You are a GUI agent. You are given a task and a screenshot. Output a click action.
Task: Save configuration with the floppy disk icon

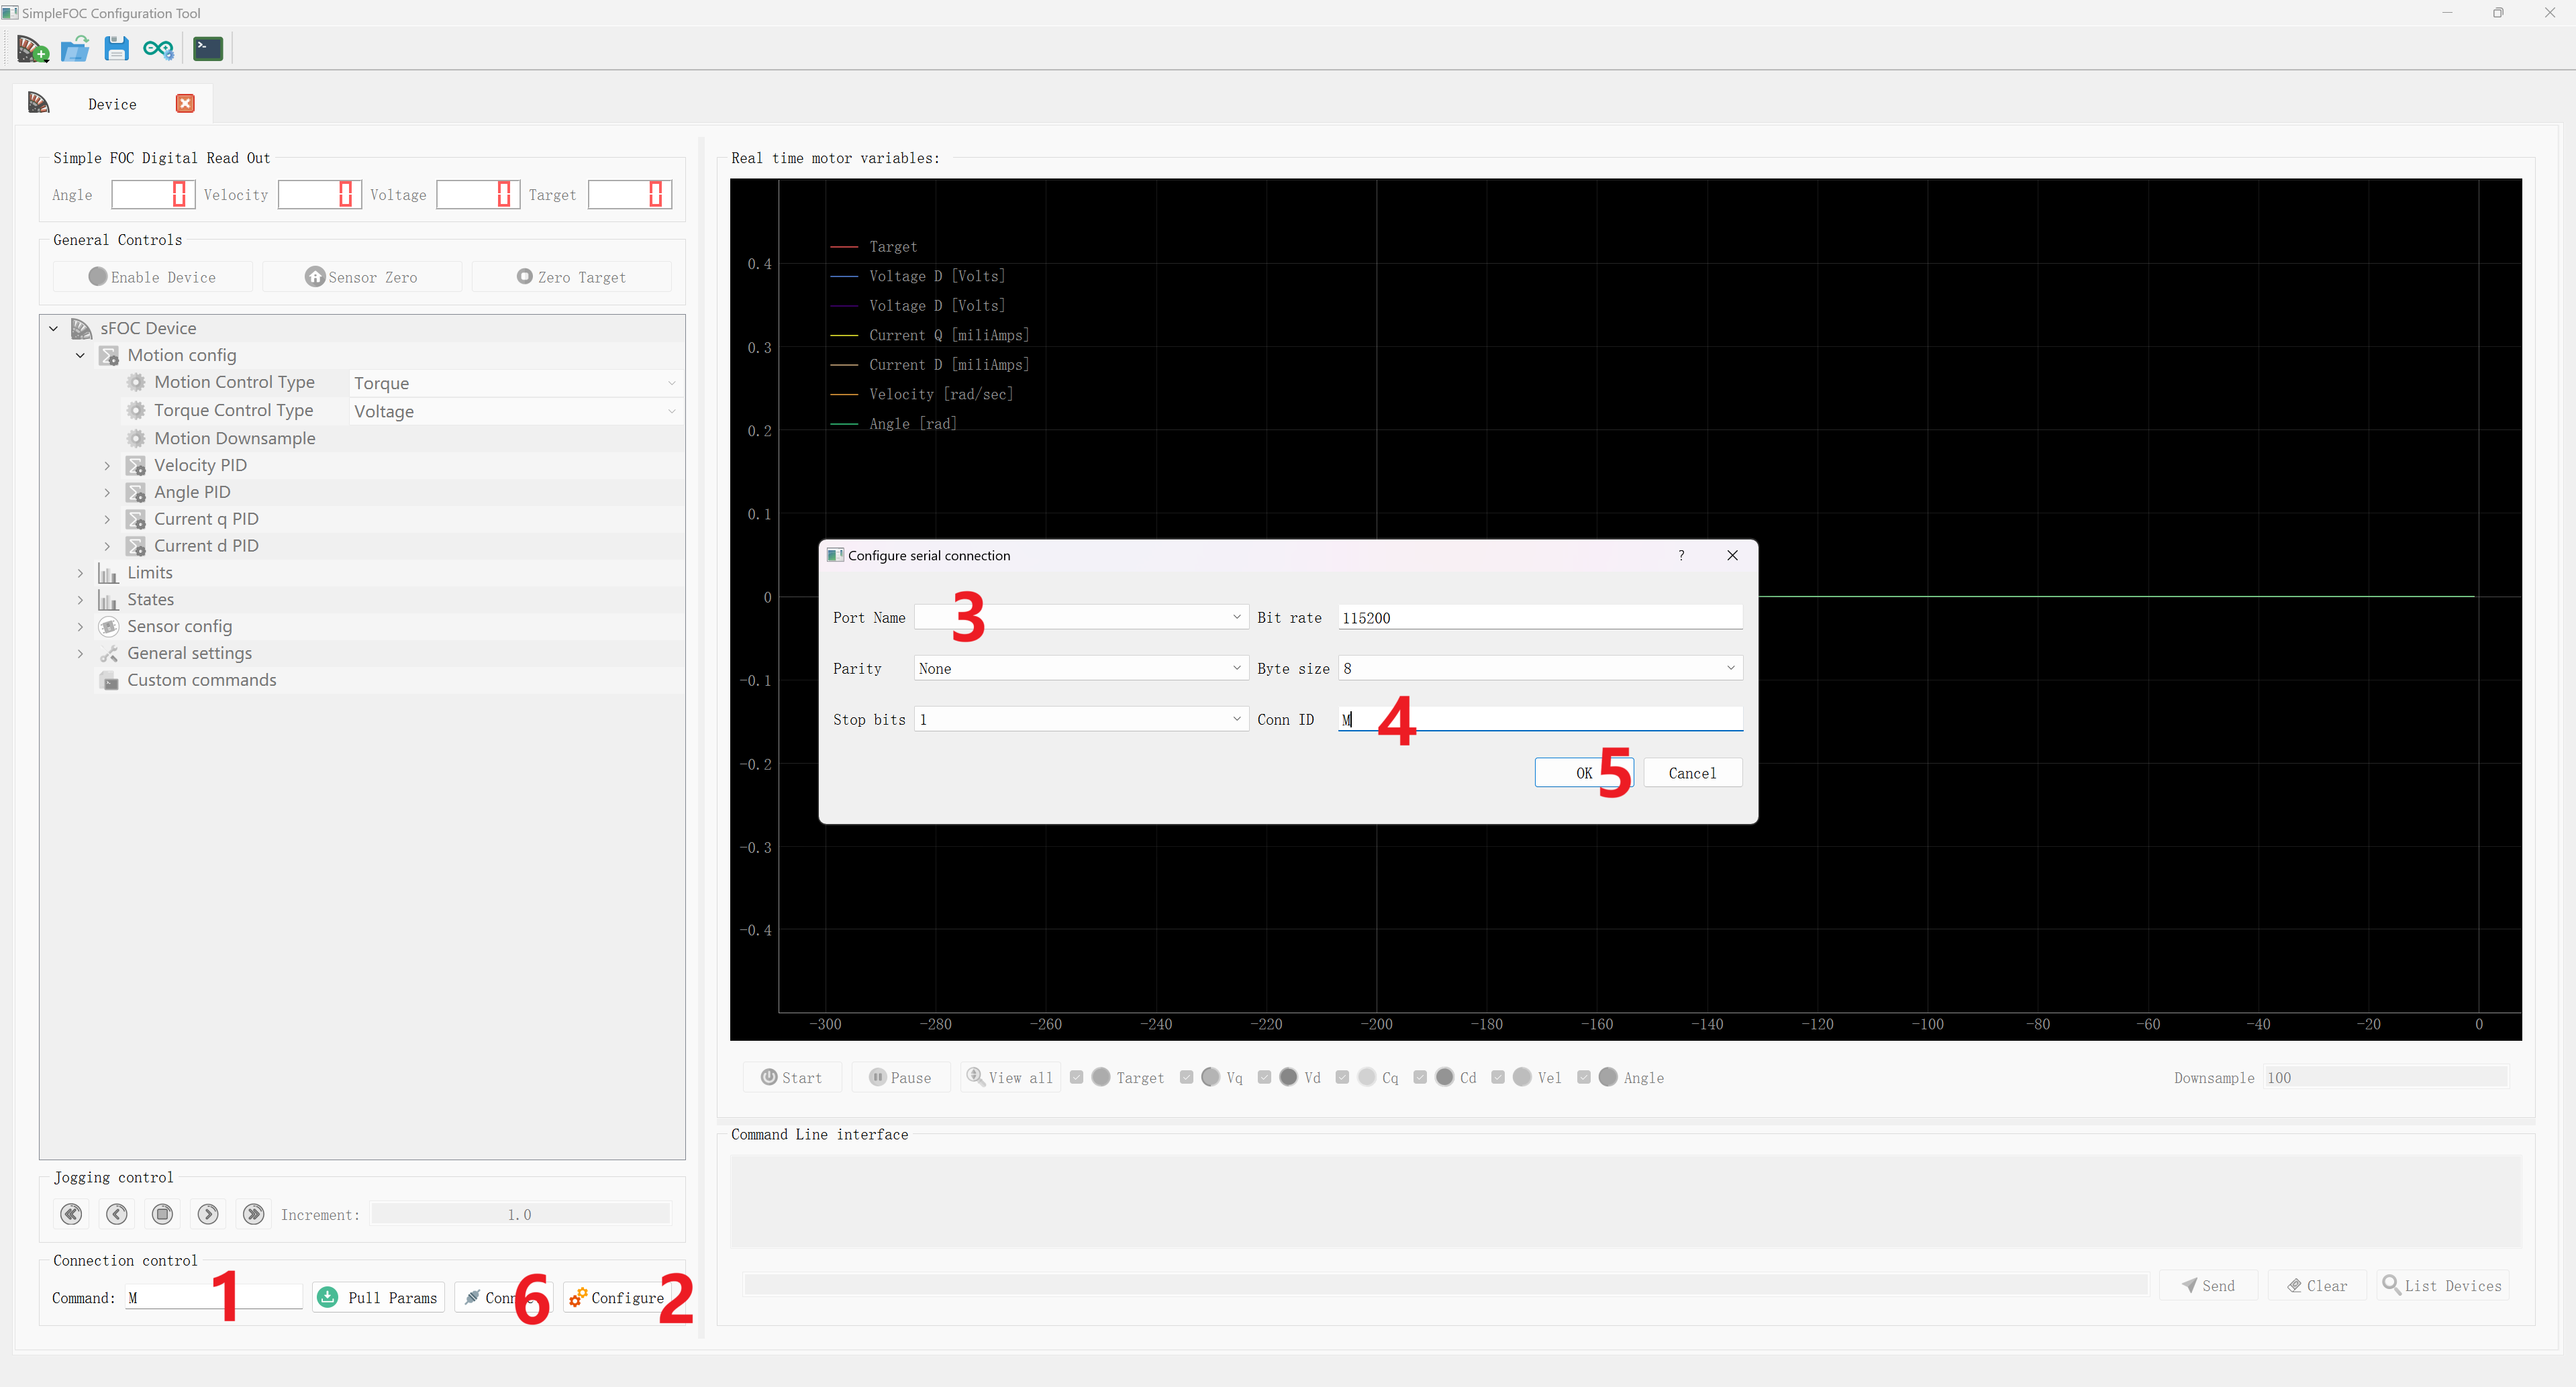[117, 48]
